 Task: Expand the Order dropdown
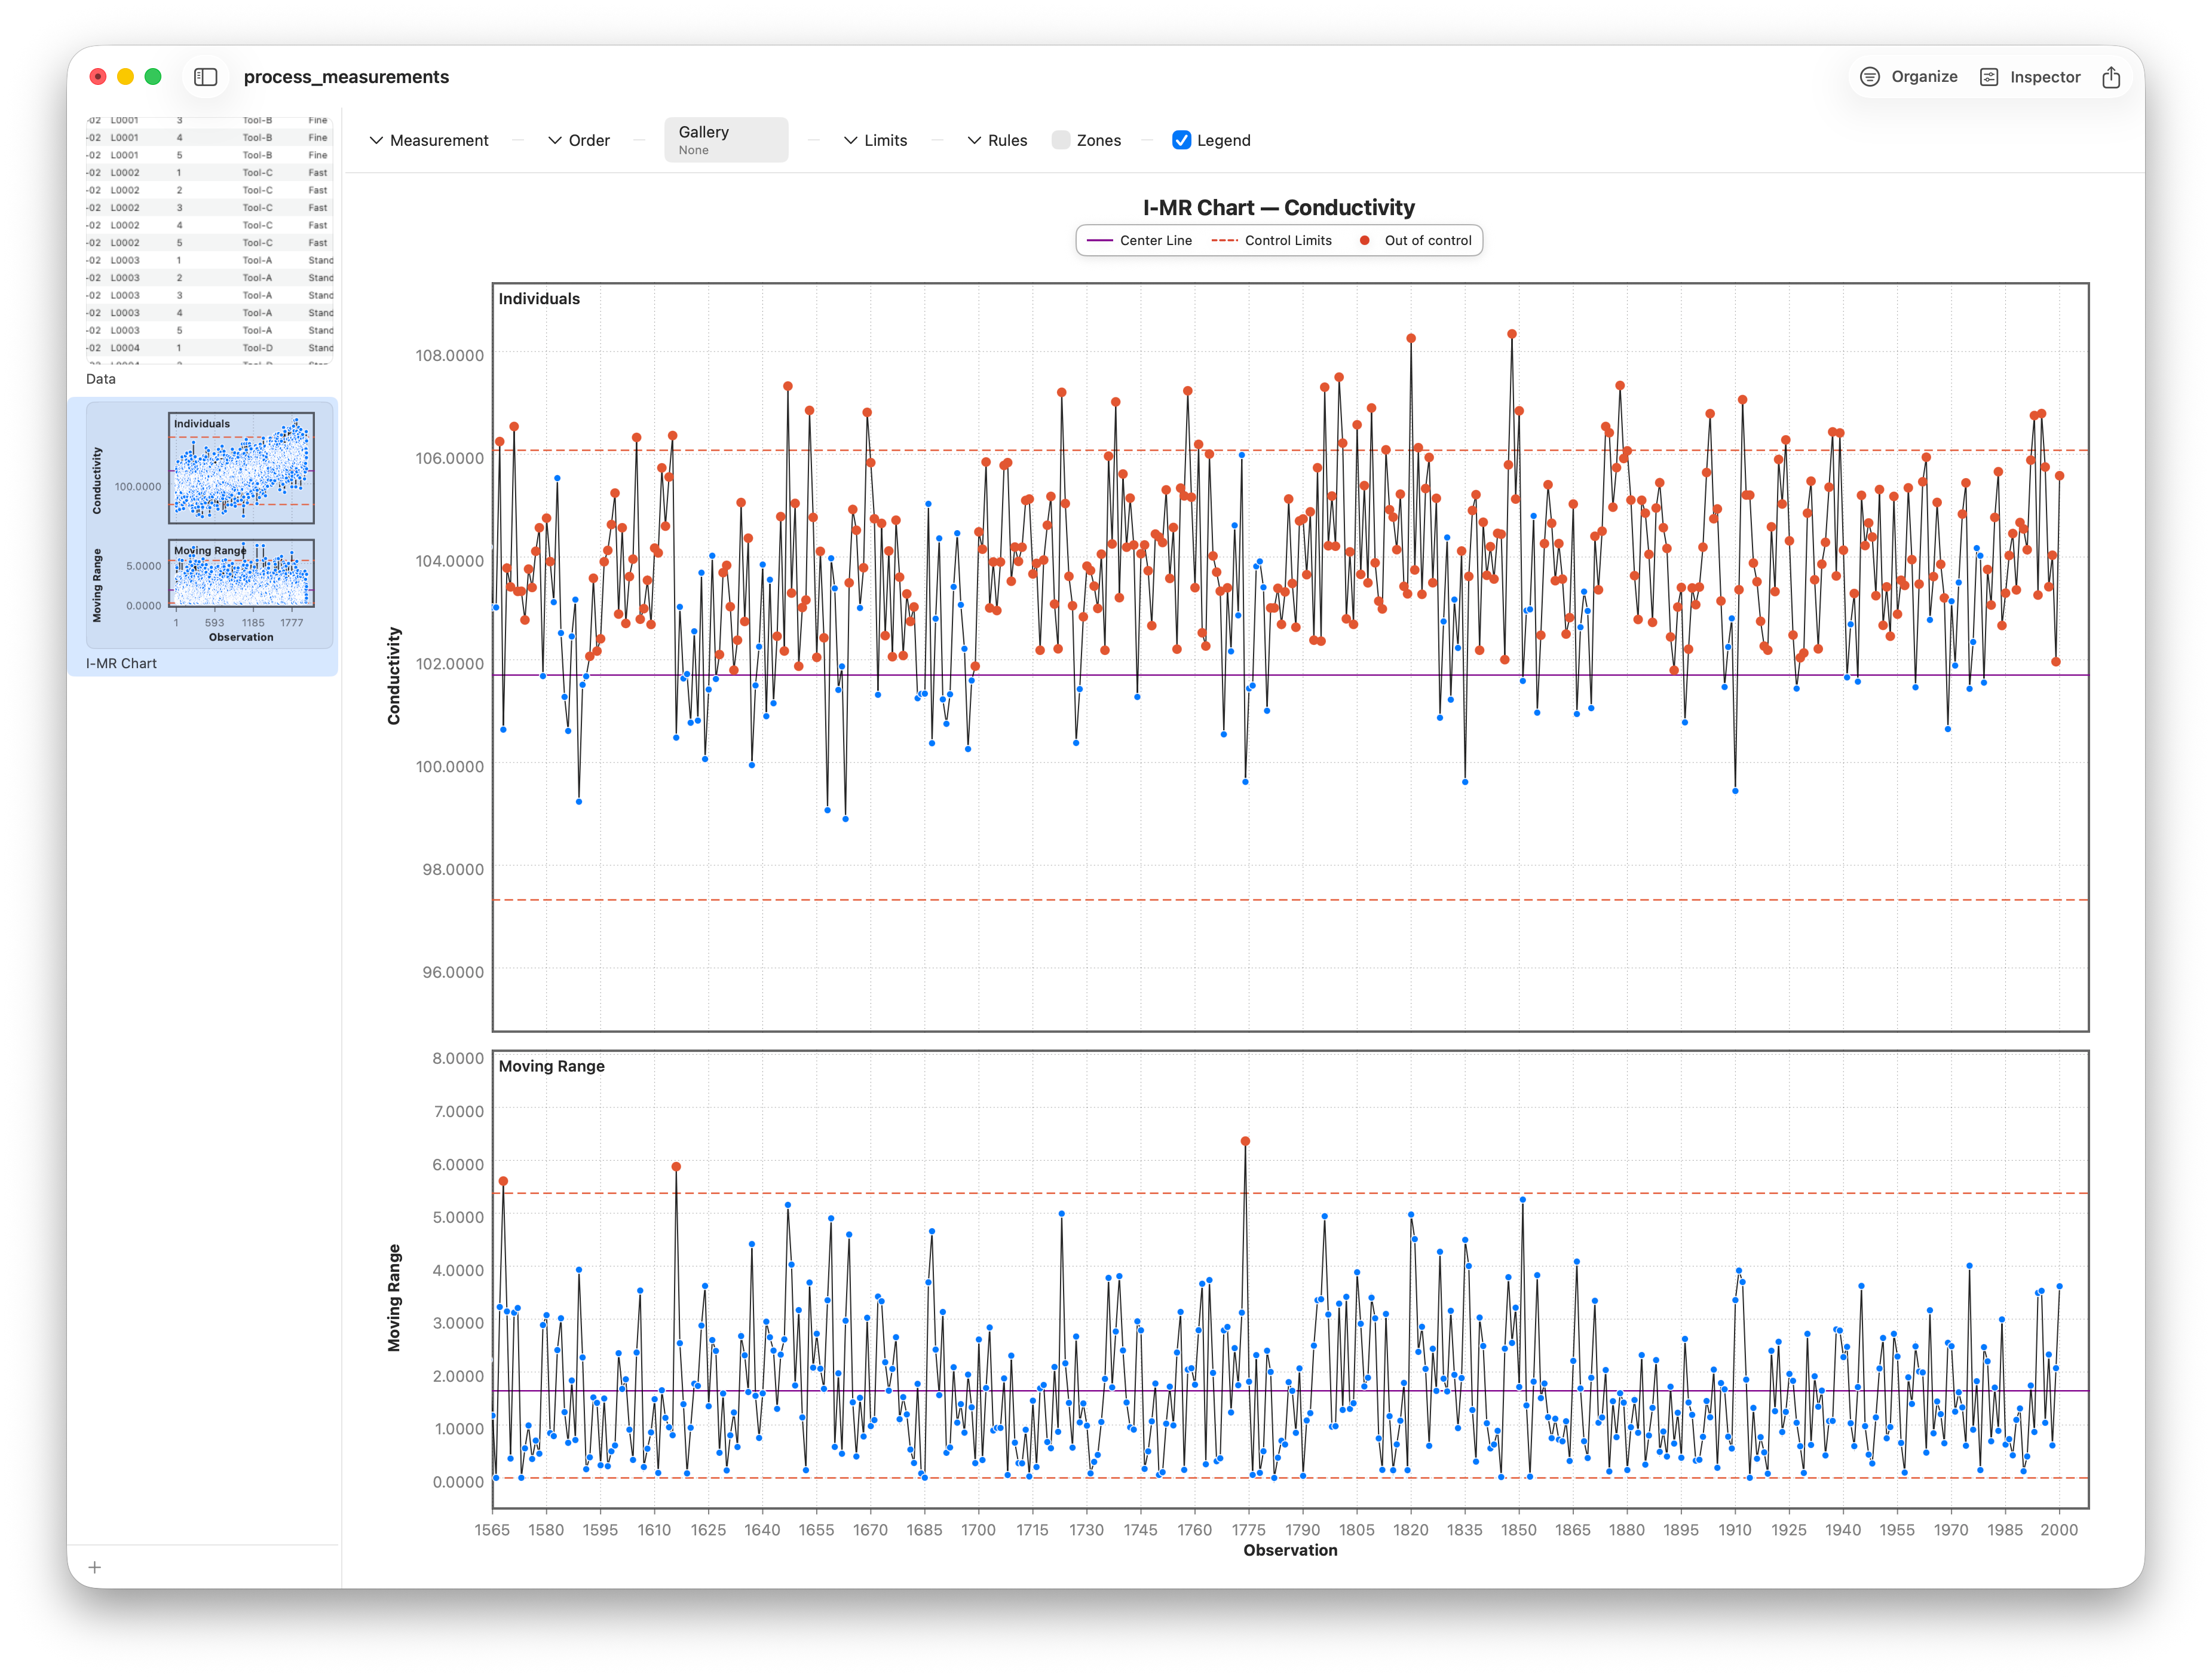tap(579, 140)
